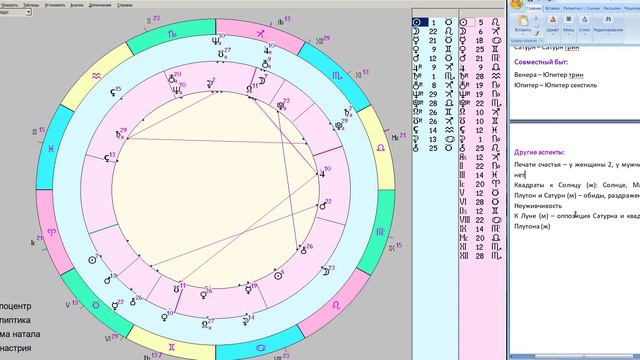Open the Справка menu
This screenshot has width=640, height=360.
point(124,5)
